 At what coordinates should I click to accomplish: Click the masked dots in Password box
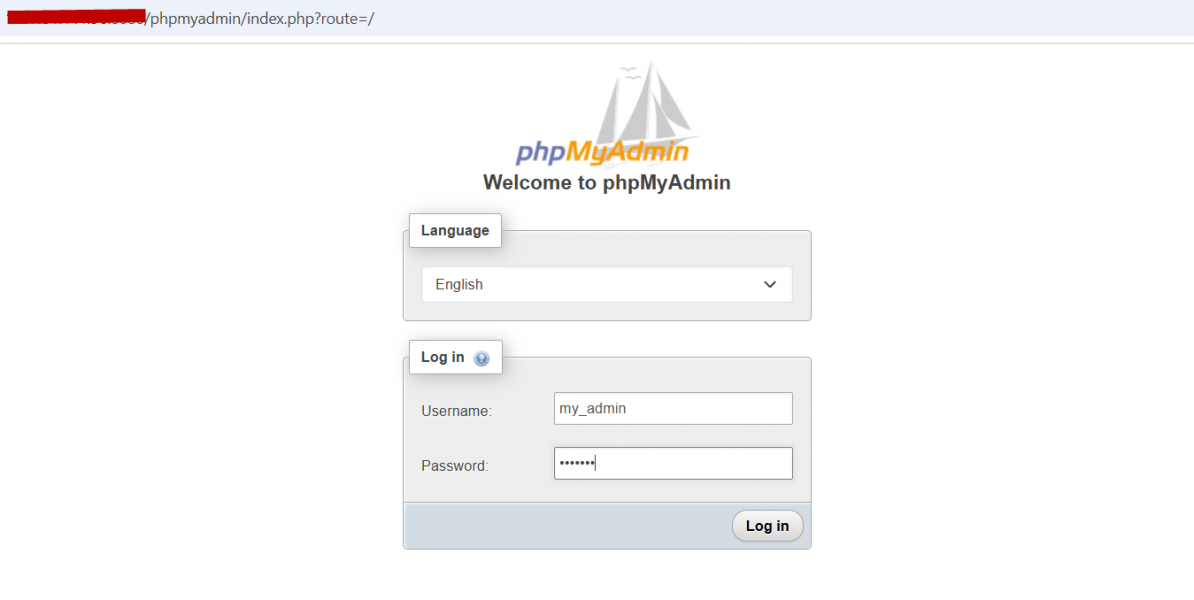pyautogui.click(x=576, y=463)
